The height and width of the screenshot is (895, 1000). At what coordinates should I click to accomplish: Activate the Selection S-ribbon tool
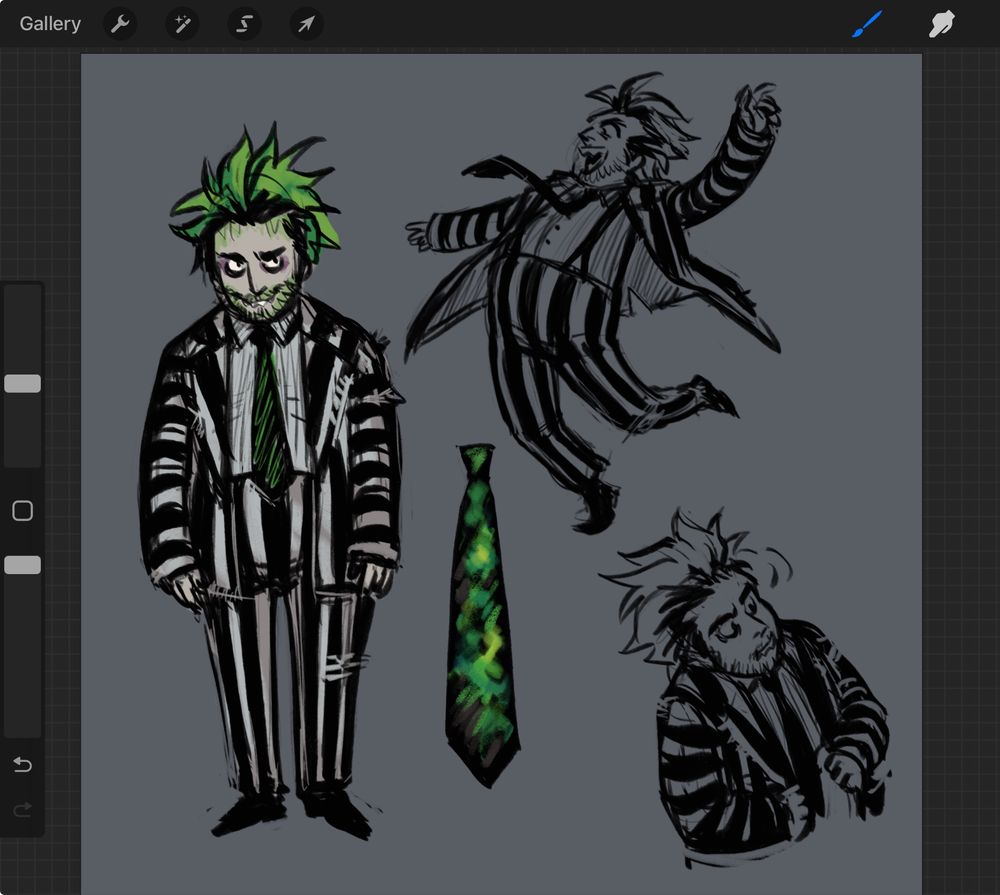click(244, 24)
